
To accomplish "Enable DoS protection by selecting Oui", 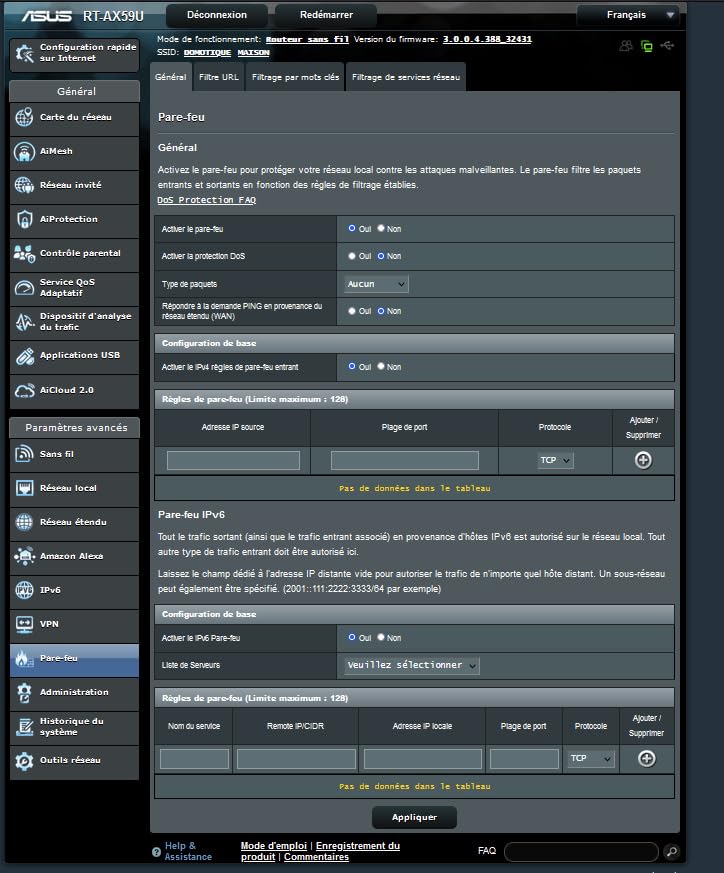I will coord(352,256).
